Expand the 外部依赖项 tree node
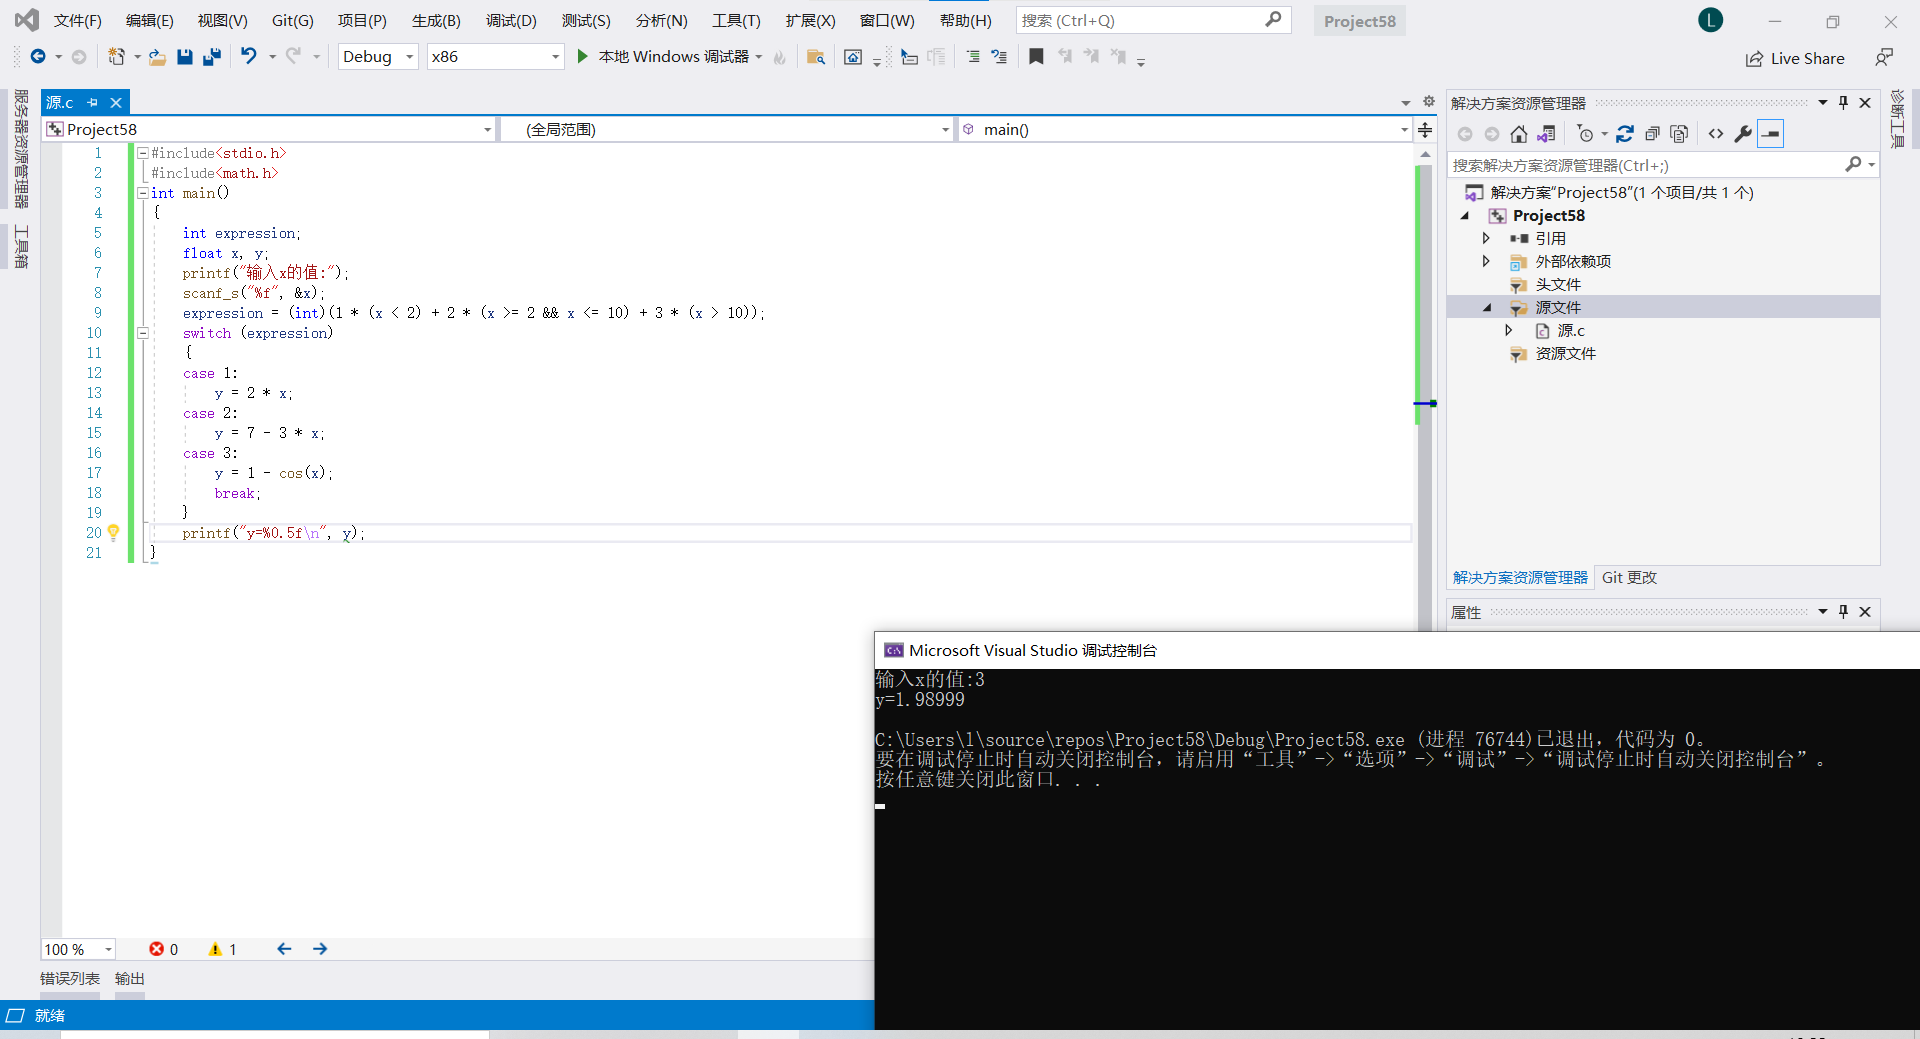The width and height of the screenshot is (1920, 1039). click(x=1486, y=262)
